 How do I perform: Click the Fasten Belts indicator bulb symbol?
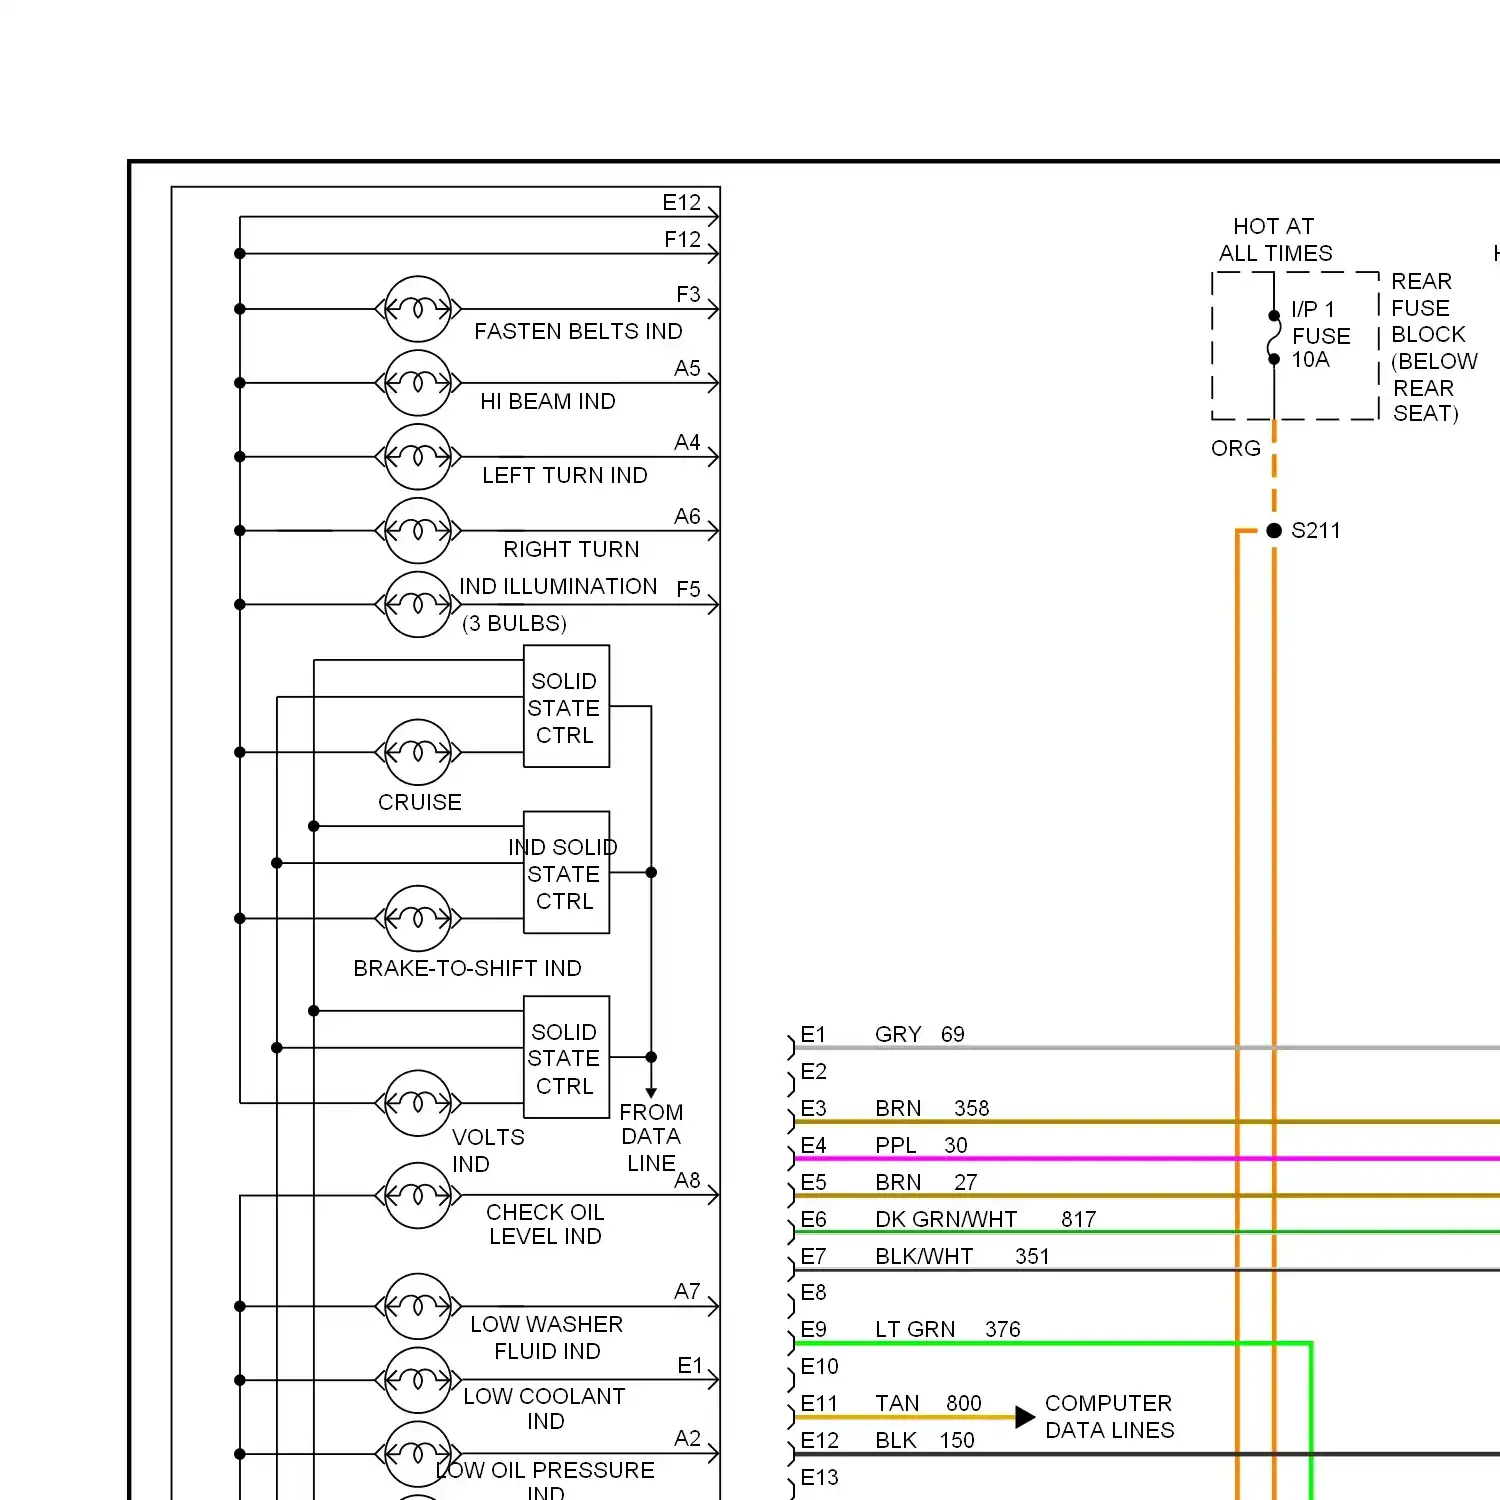(418, 309)
